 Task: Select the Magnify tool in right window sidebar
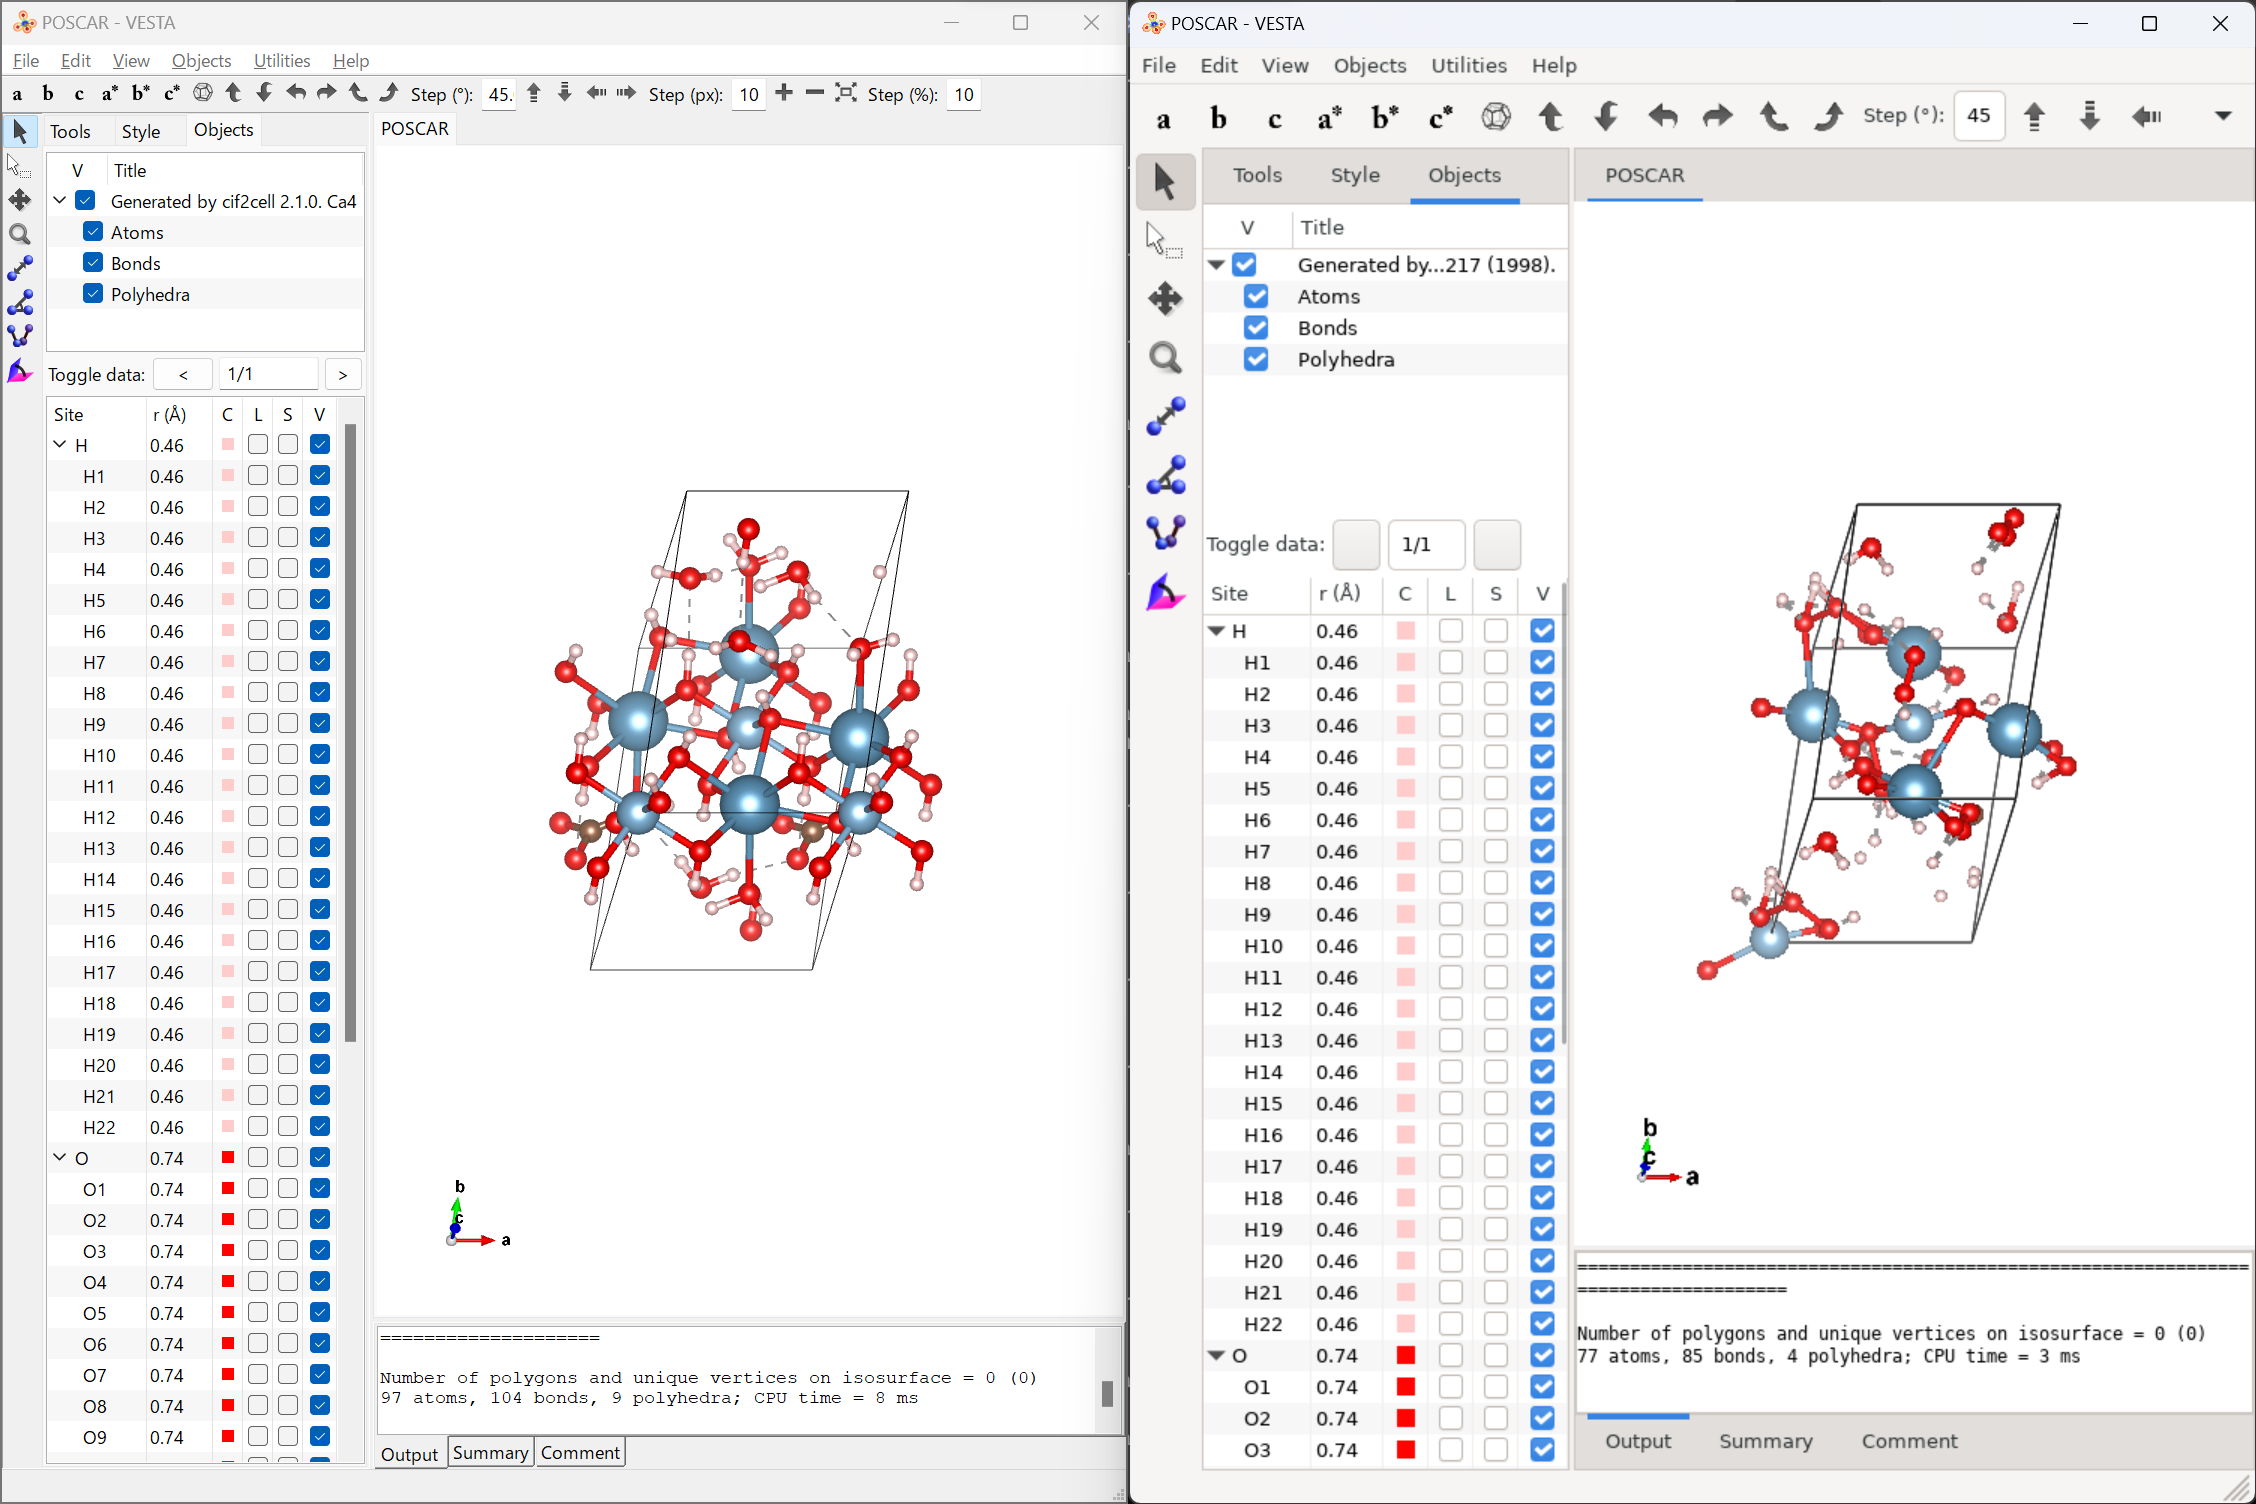[1165, 357]
